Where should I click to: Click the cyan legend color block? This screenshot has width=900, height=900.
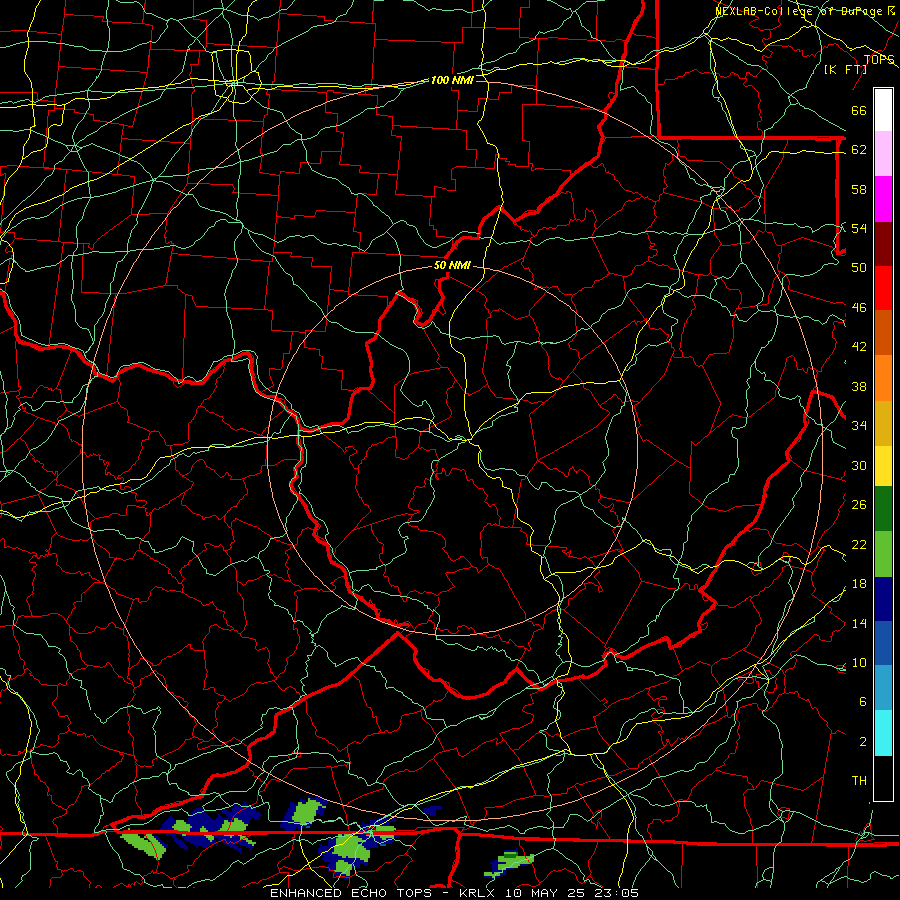click(x=883, y=733)
